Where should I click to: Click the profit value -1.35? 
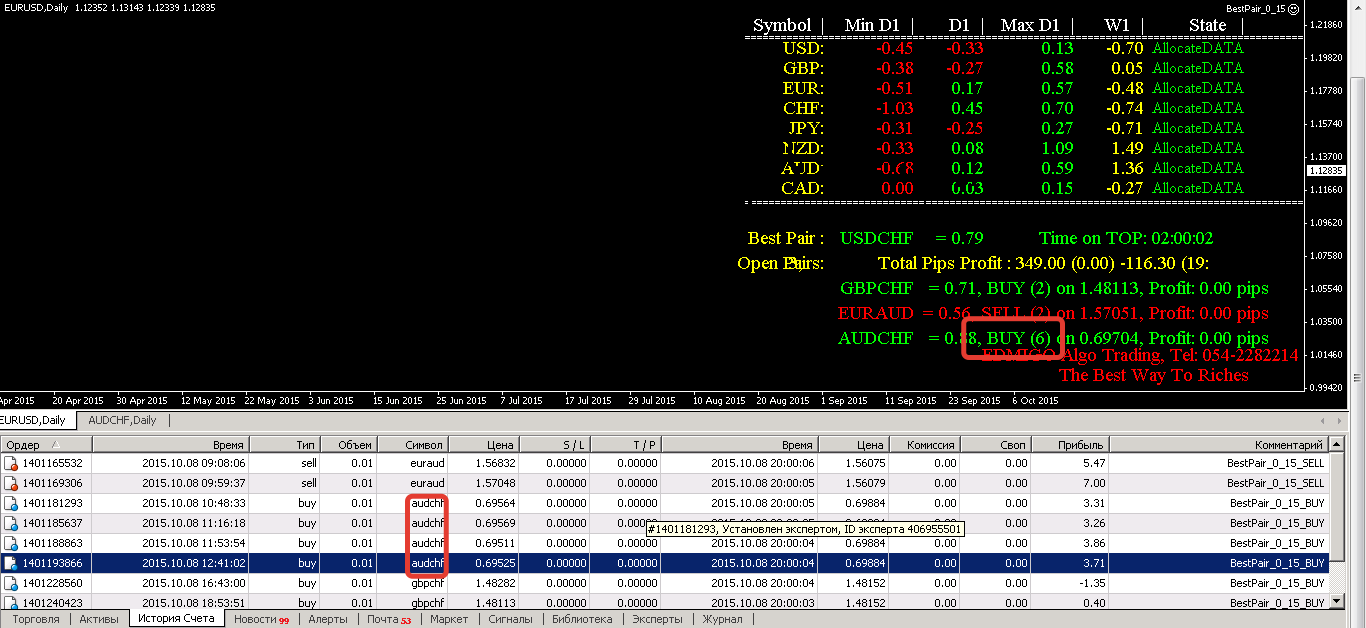1092,583
